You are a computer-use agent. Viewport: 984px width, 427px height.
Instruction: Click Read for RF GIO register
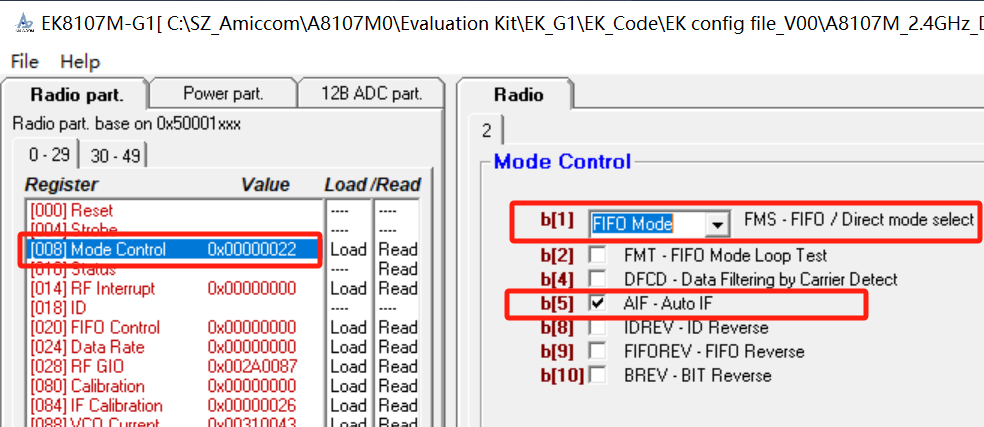tap(398, 367)
